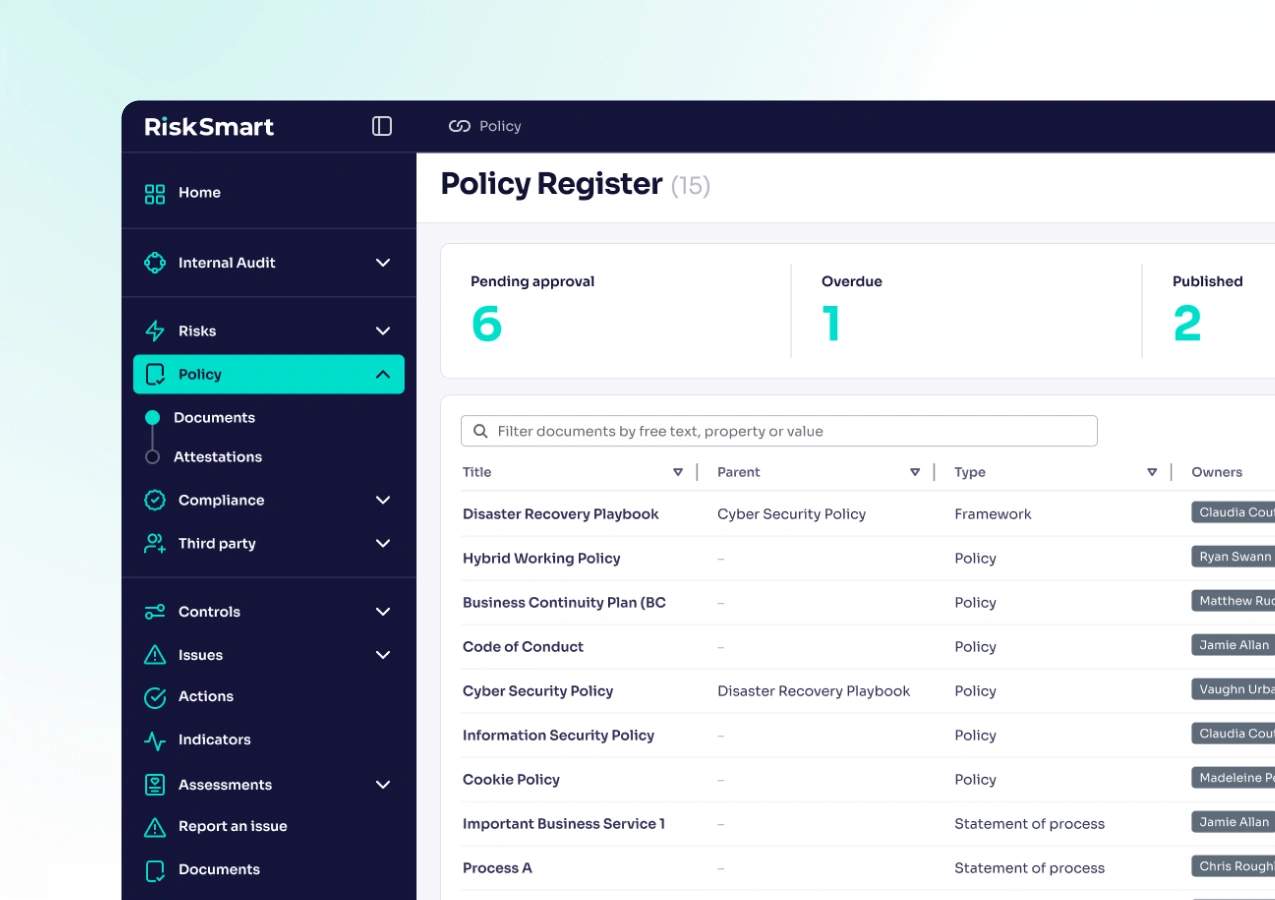Click the Vaughn Urba owner tag
Image resolution: width=1275 pixels, height=900 pixels.
[1234, 689]
